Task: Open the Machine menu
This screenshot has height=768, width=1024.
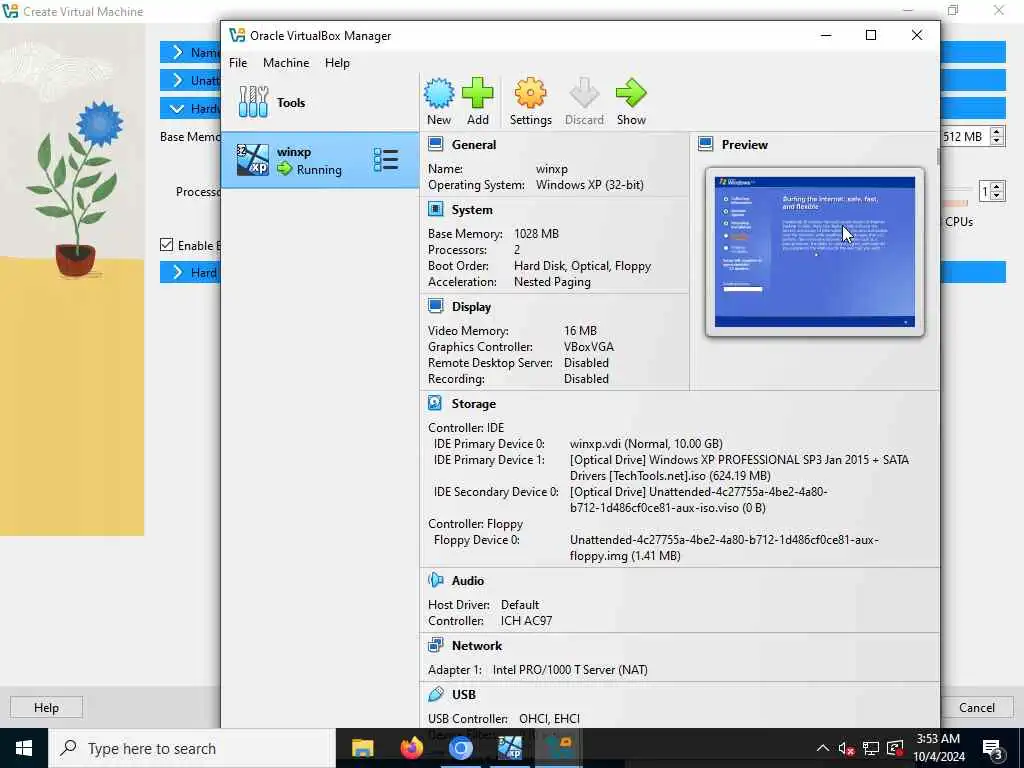Action: pos(286,63)
